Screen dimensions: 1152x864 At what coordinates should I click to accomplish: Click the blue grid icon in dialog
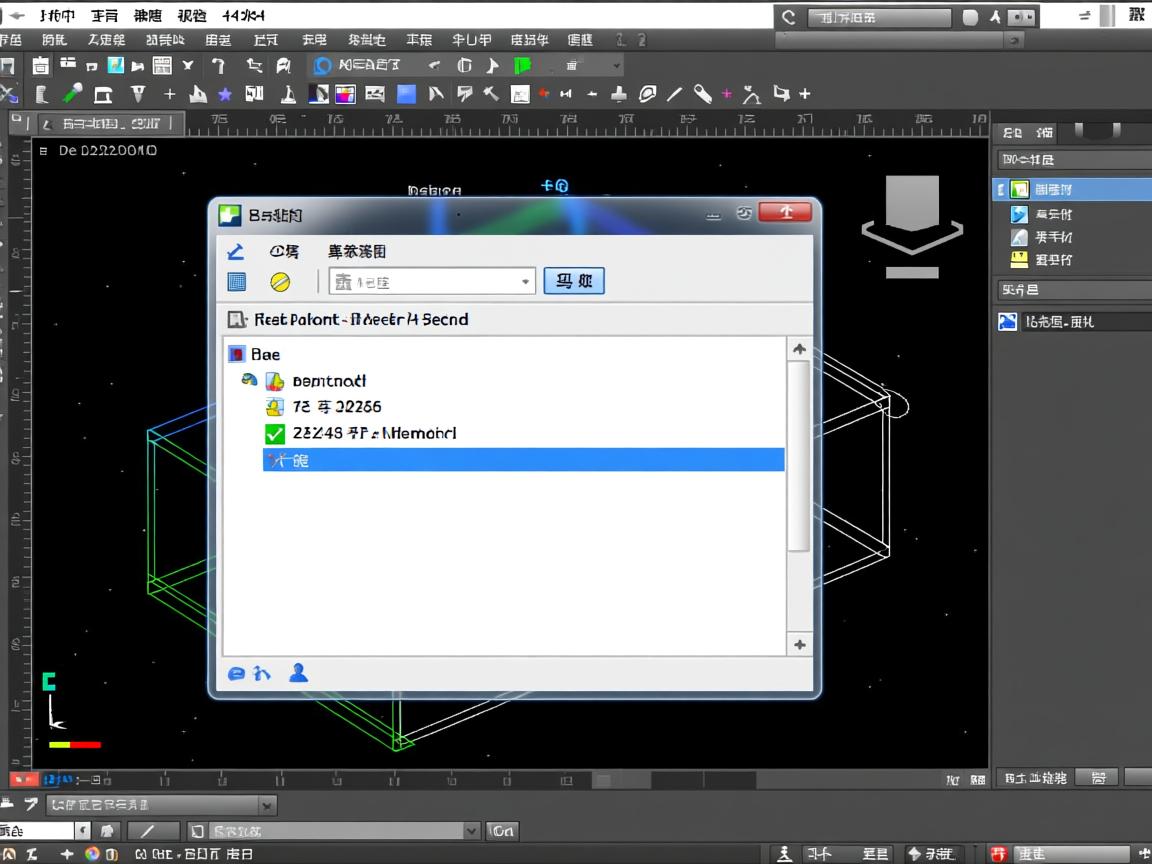pos(236,282)
